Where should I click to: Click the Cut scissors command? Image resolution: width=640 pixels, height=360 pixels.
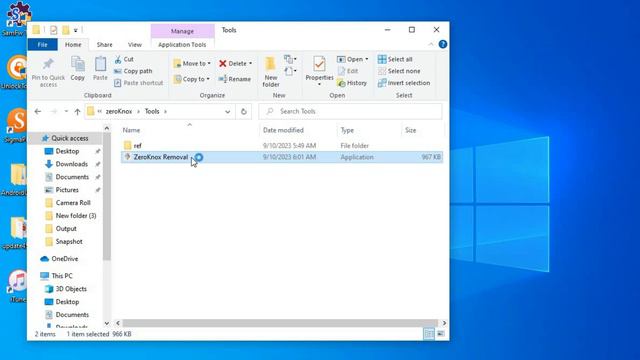124,59
